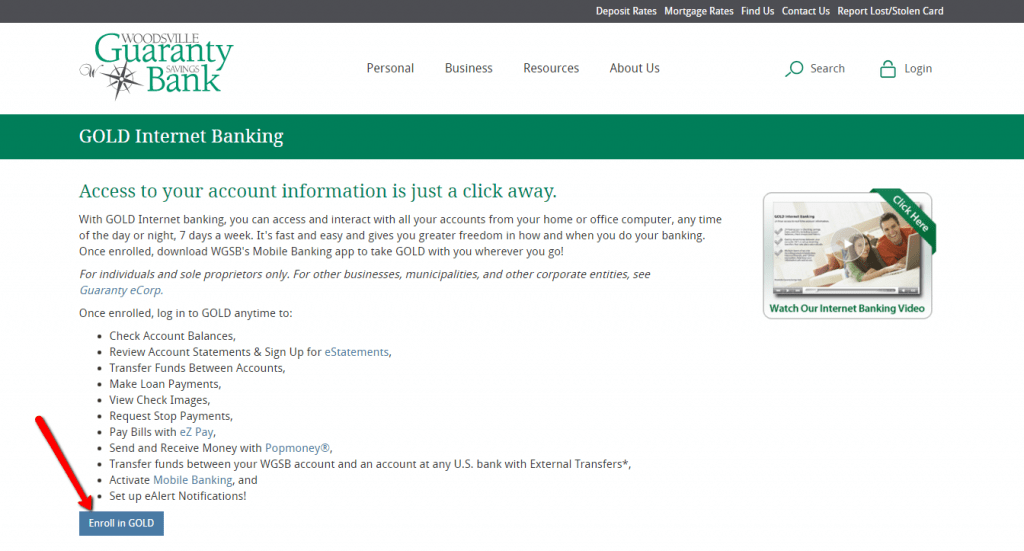Click the Enroll in GOLD button
Viewport: 1024px width, 551px height.
[x=121, y=524]
